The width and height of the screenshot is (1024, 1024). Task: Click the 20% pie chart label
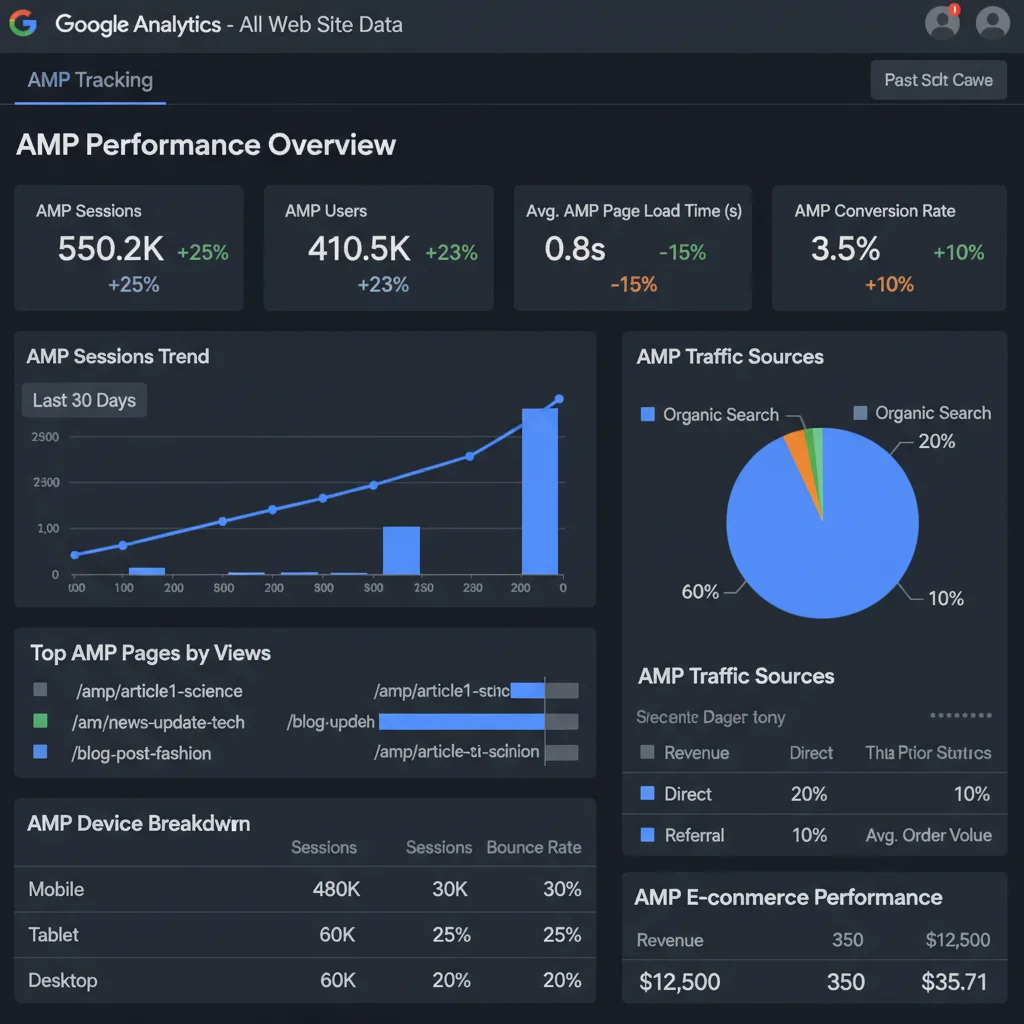click(x=936, y=441)
